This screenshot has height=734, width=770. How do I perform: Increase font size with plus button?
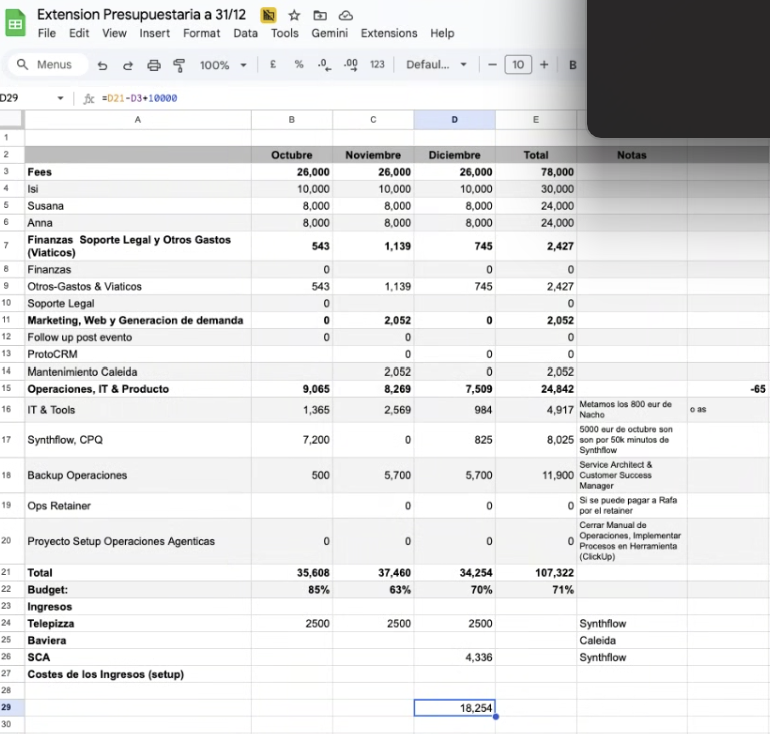(544, 65)
